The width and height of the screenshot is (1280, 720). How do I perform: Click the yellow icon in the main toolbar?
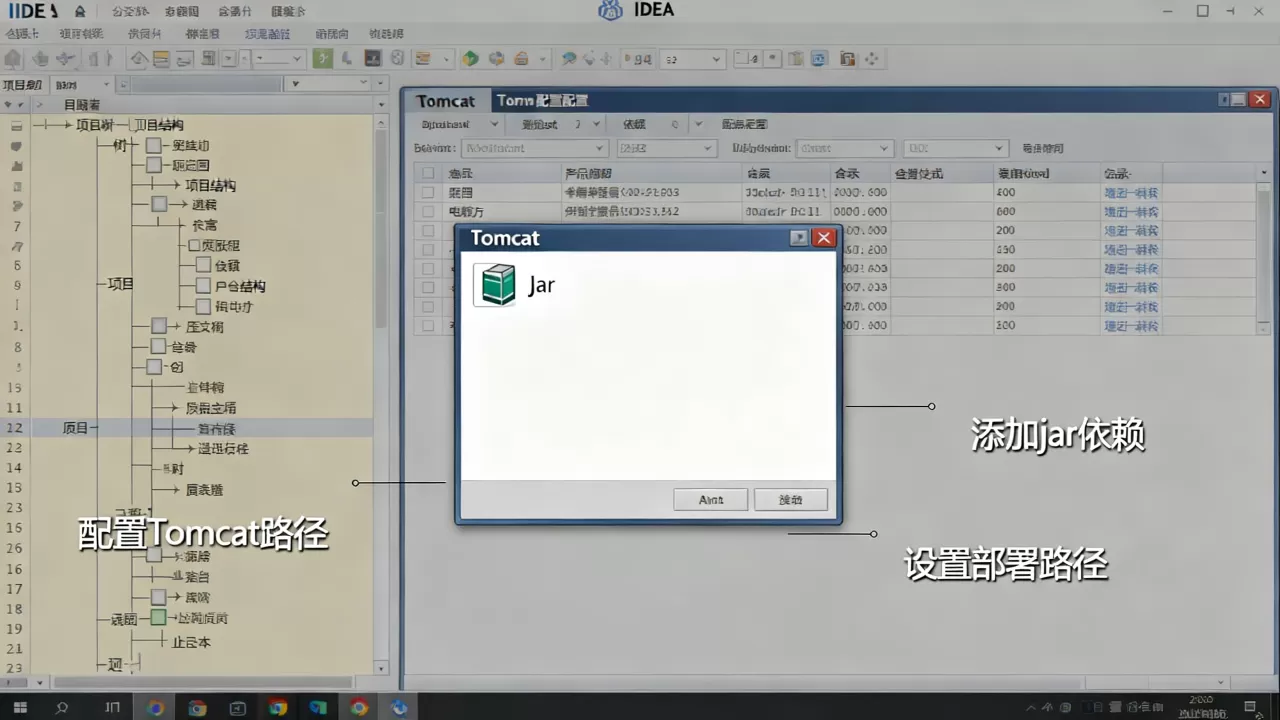[161, 59]
